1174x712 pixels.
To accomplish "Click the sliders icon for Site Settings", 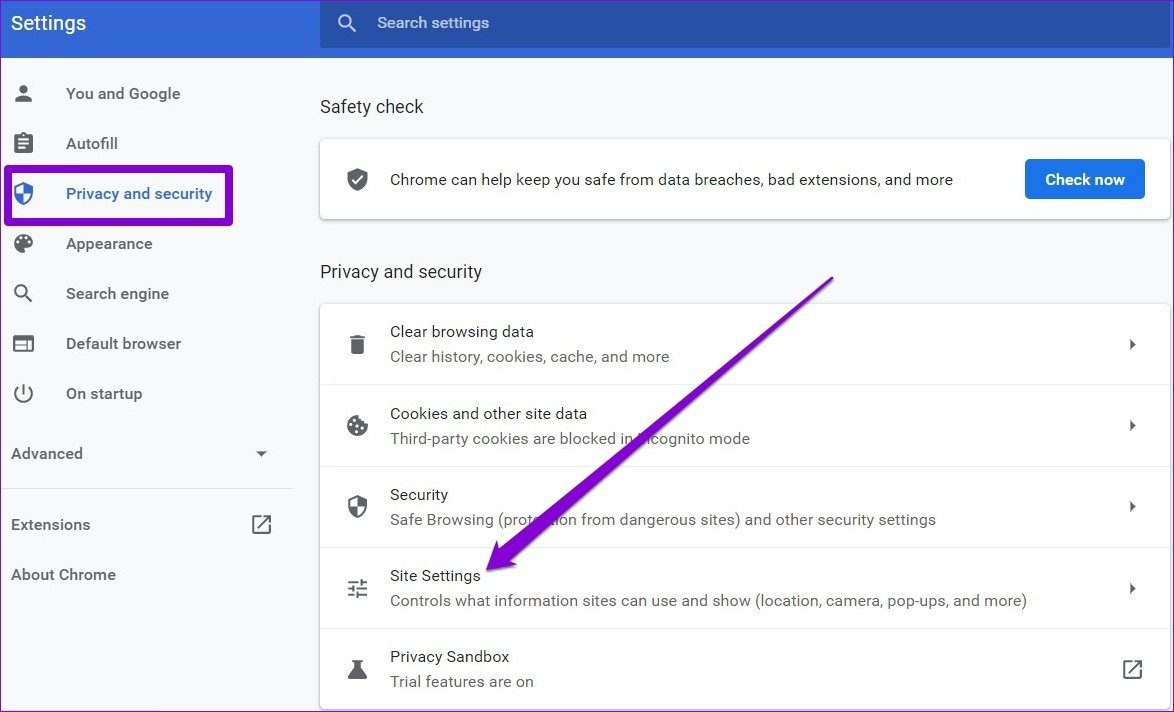I will point(357,588).
